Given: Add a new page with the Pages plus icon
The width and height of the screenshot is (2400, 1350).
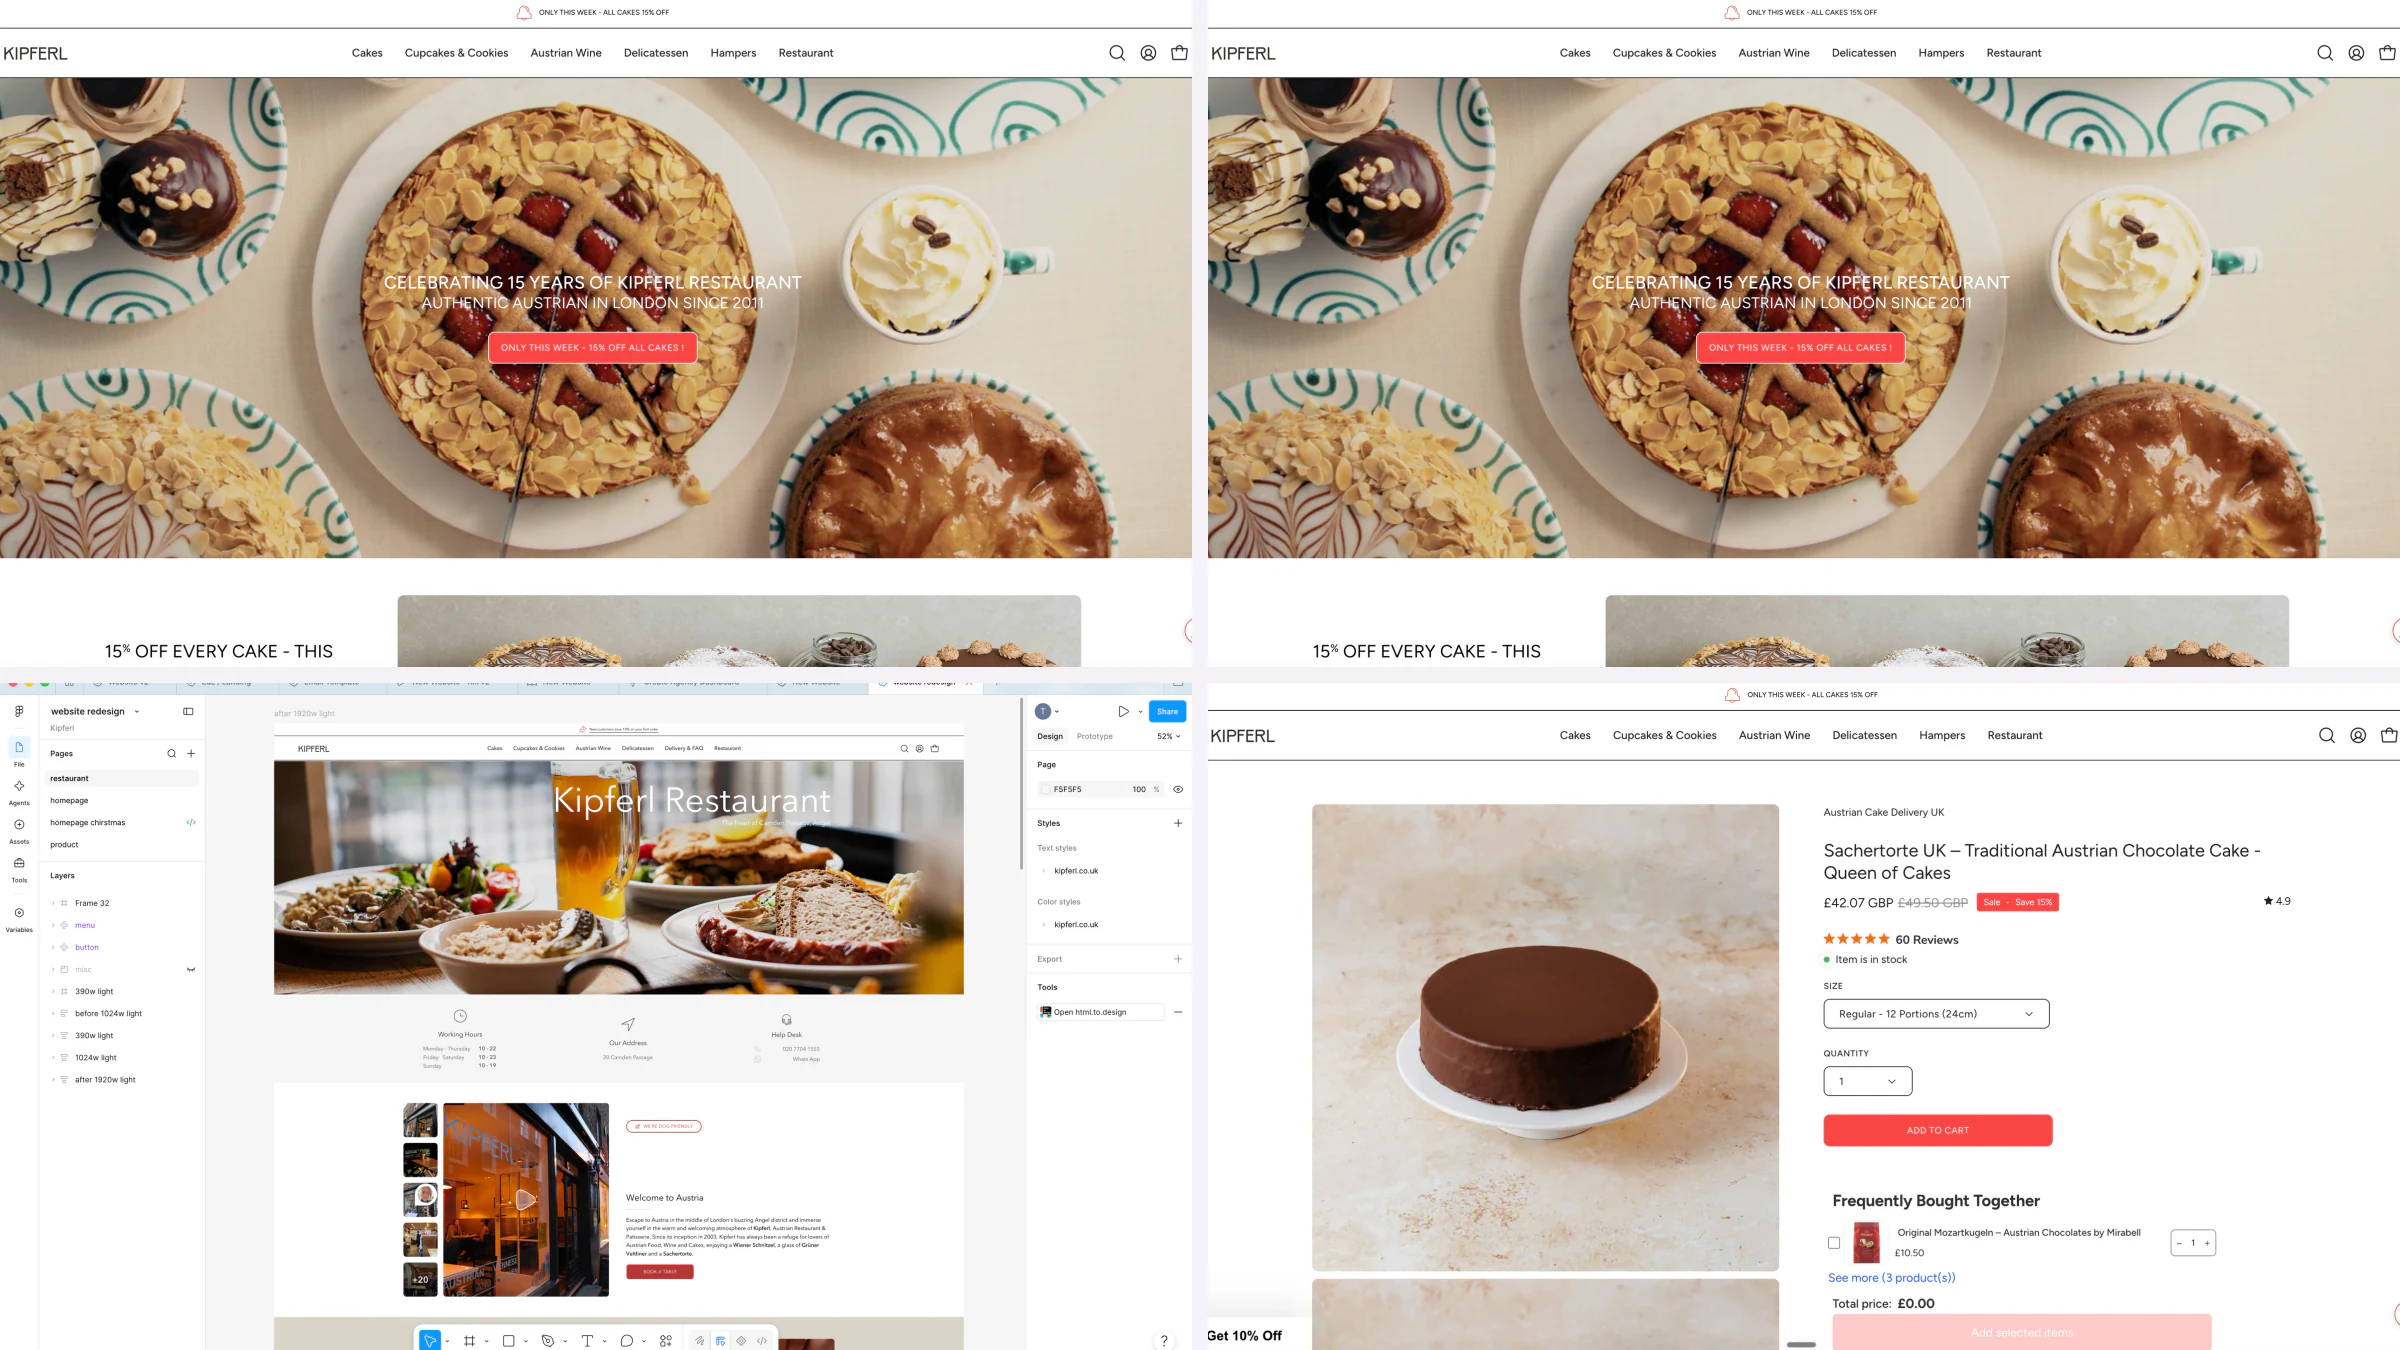Looking at the screenshot, I should (191, 754).
